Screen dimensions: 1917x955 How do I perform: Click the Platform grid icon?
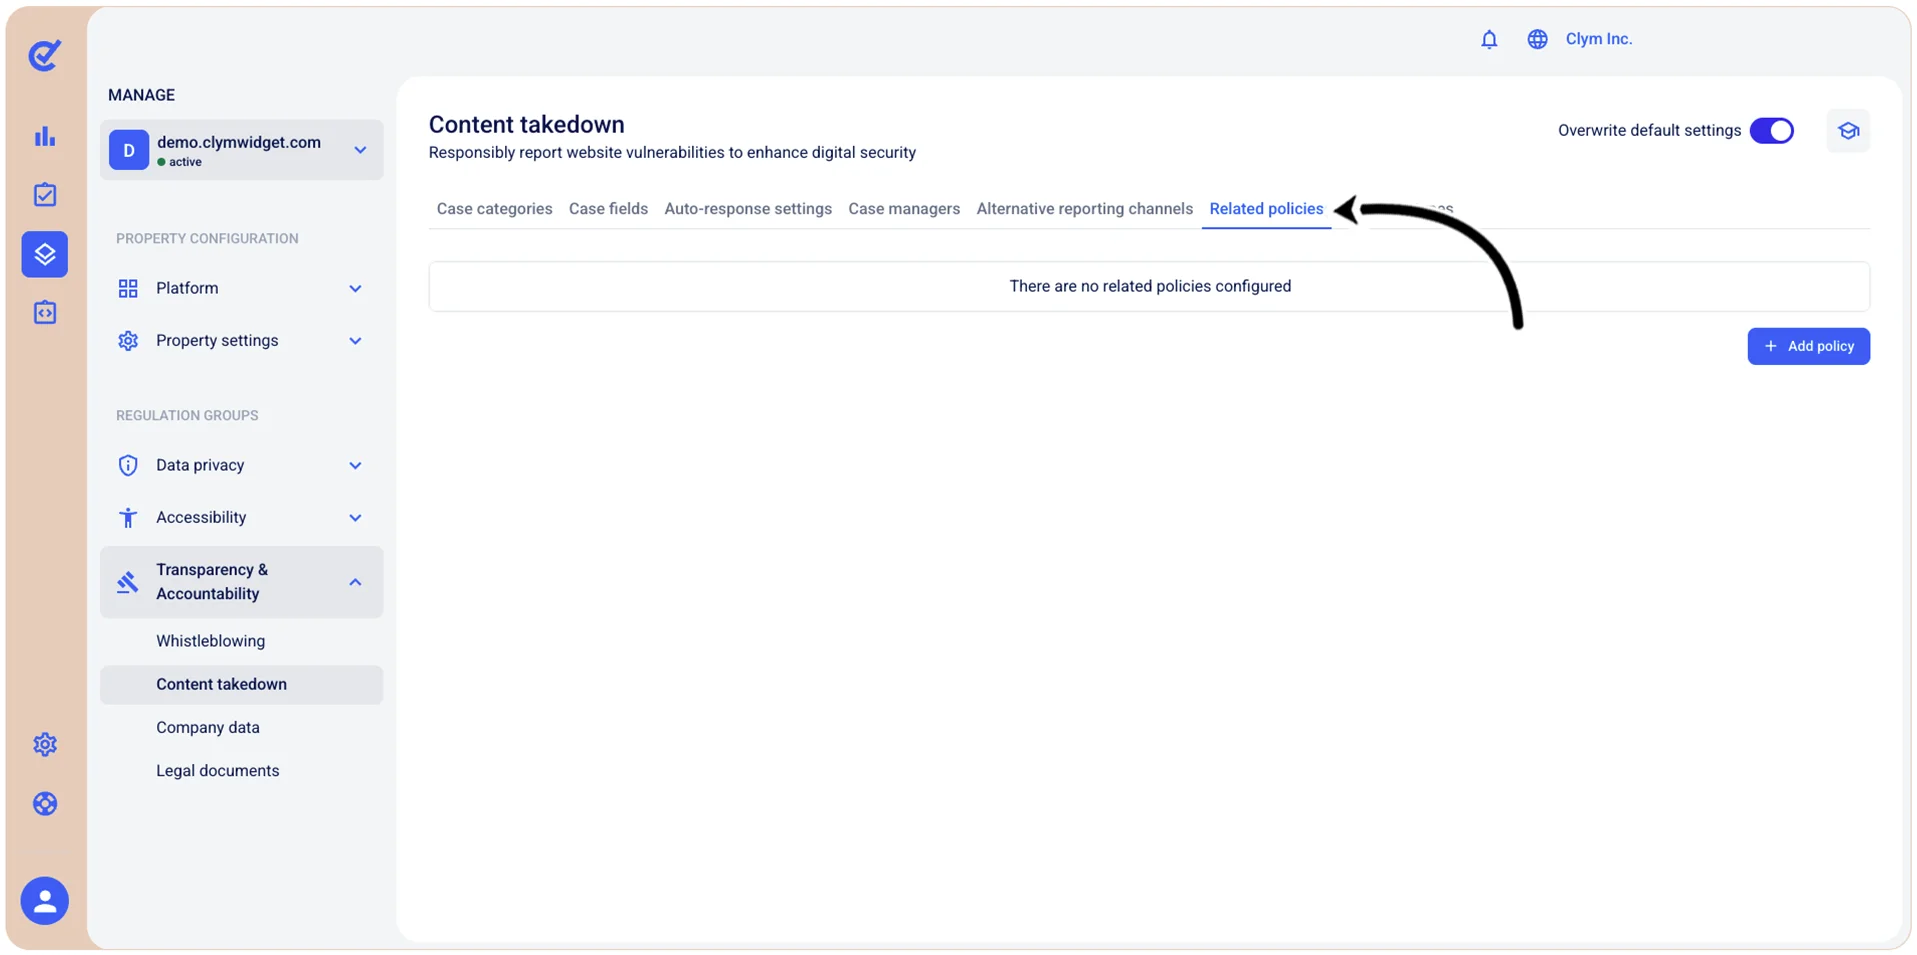click(128, 289)
